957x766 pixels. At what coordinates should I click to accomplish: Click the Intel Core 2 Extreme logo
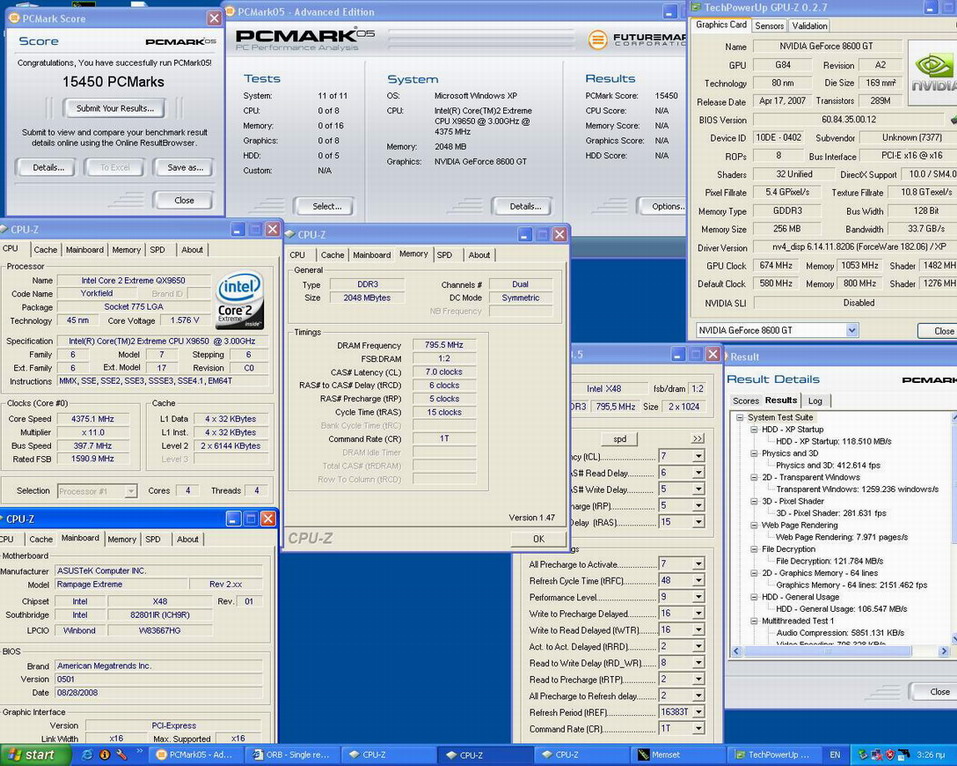tap(240, 300)
